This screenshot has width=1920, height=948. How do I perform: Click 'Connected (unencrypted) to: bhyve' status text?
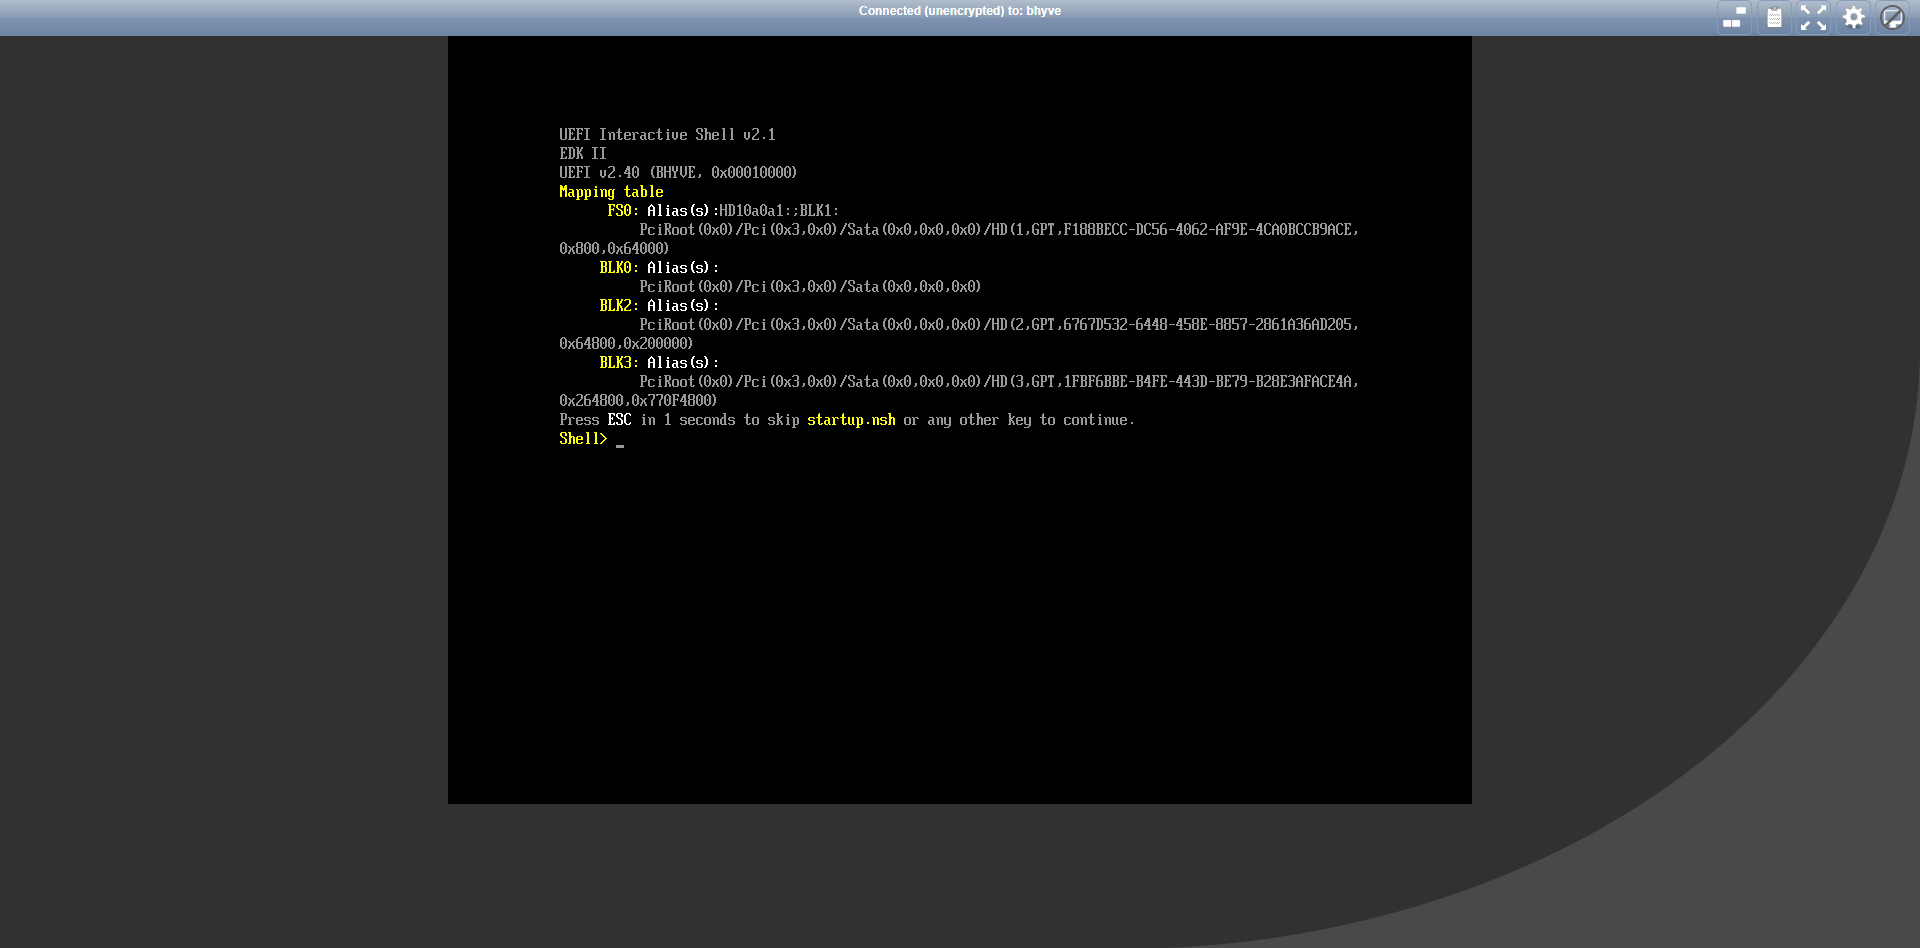tap(960, 11)
